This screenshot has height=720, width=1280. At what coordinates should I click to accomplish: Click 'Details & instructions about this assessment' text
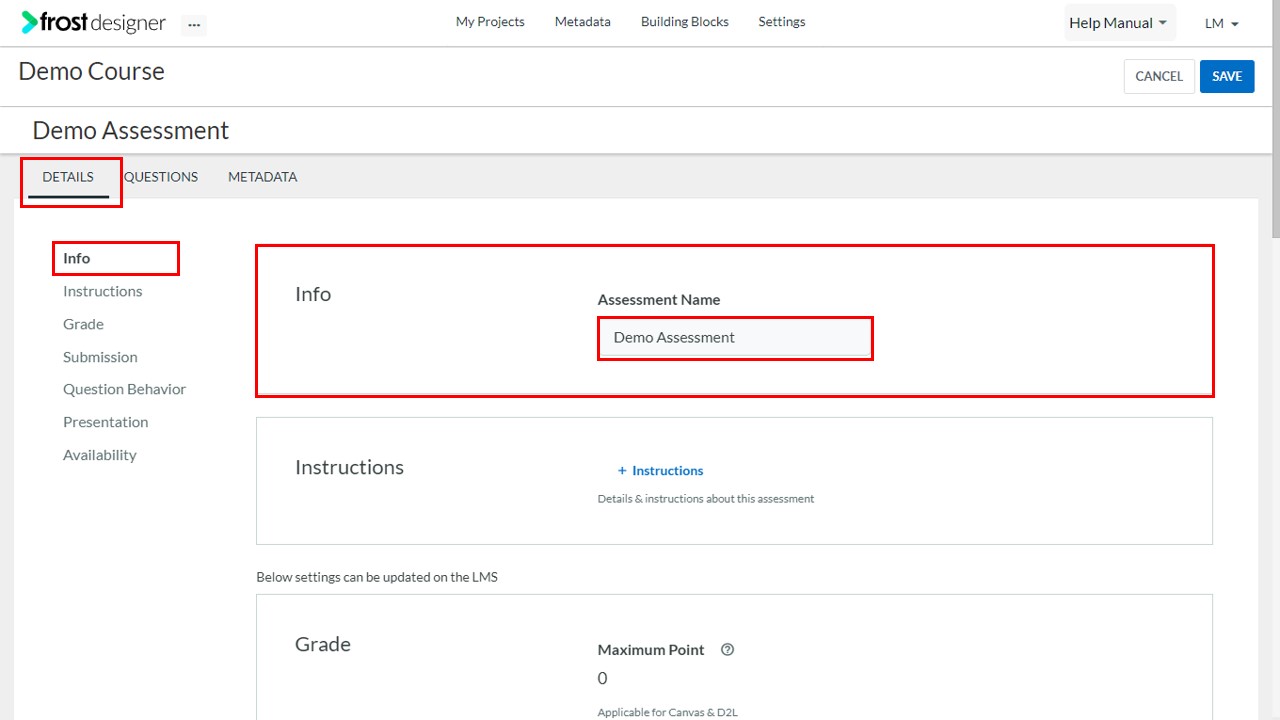(706, 498)
